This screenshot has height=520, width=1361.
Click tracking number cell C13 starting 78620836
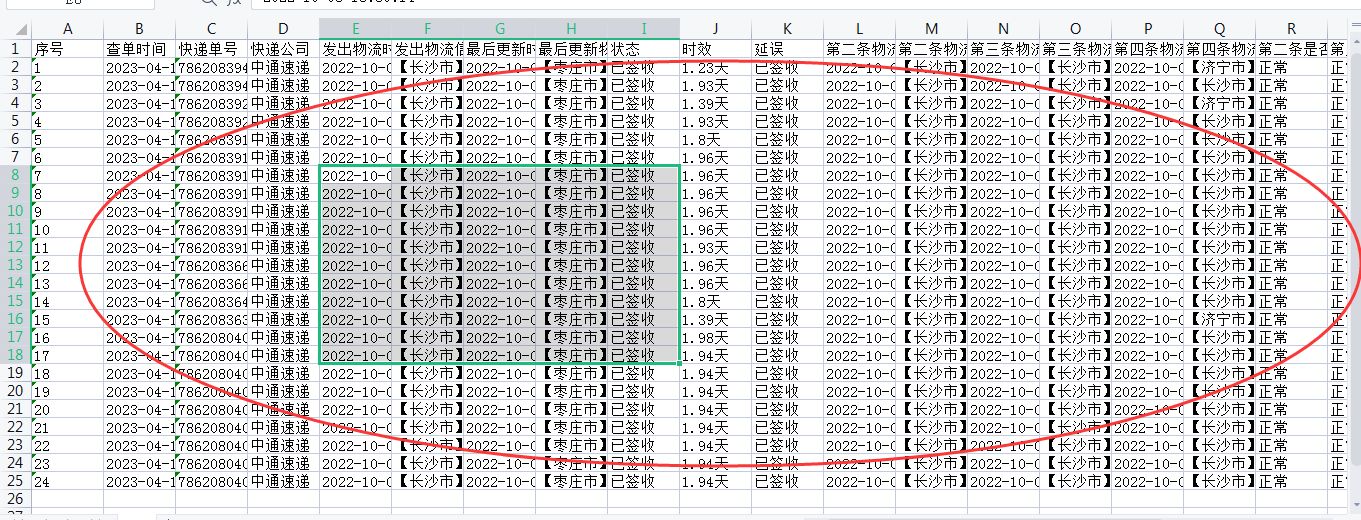click(211, 265)
